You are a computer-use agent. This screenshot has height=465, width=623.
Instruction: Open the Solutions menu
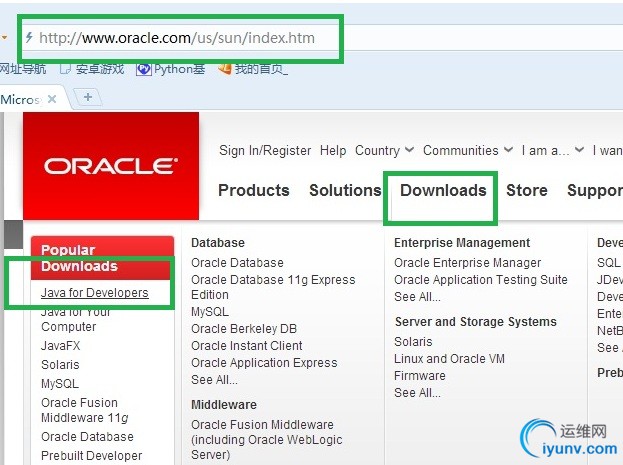point(345,190)
